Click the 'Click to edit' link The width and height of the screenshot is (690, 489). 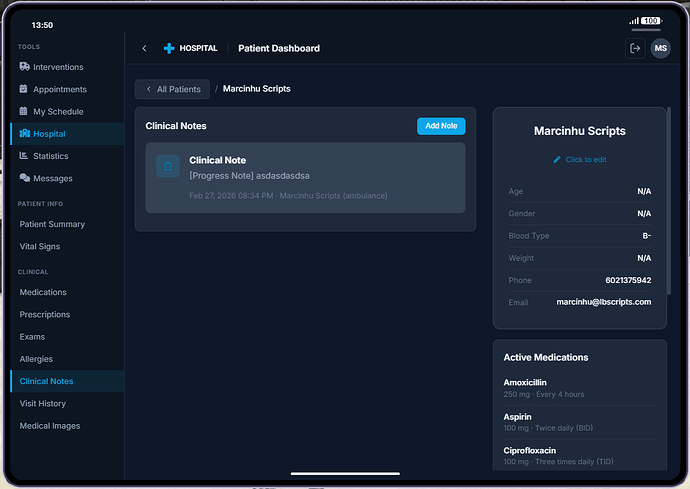580,160
